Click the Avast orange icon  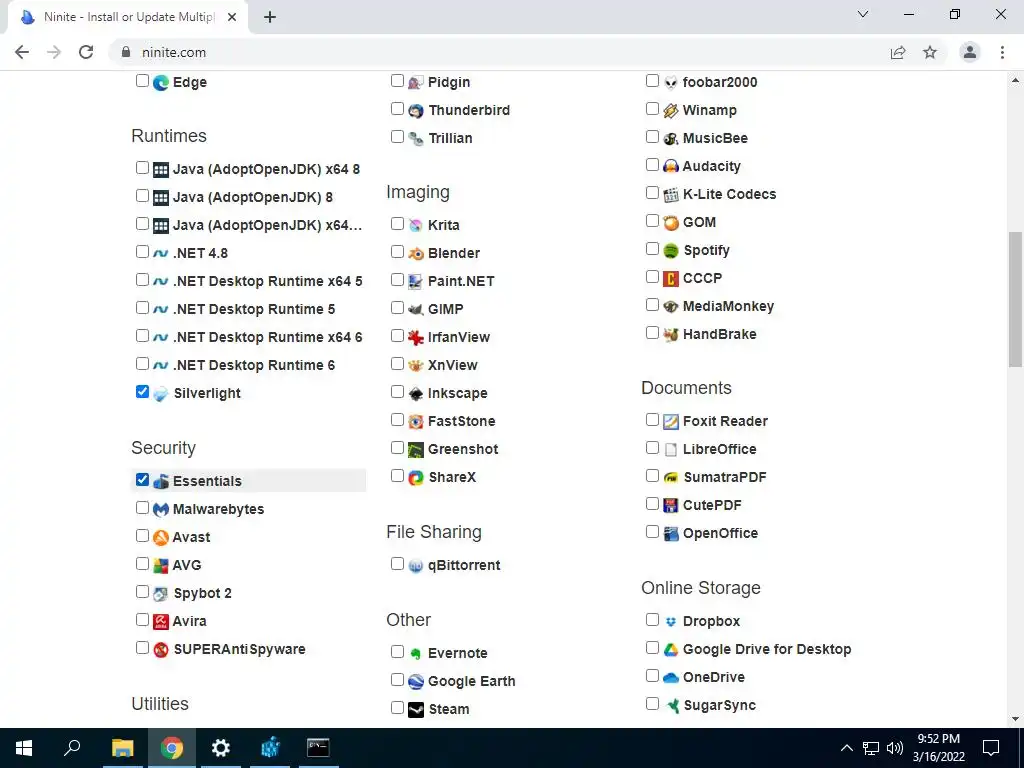coord(161,538)
